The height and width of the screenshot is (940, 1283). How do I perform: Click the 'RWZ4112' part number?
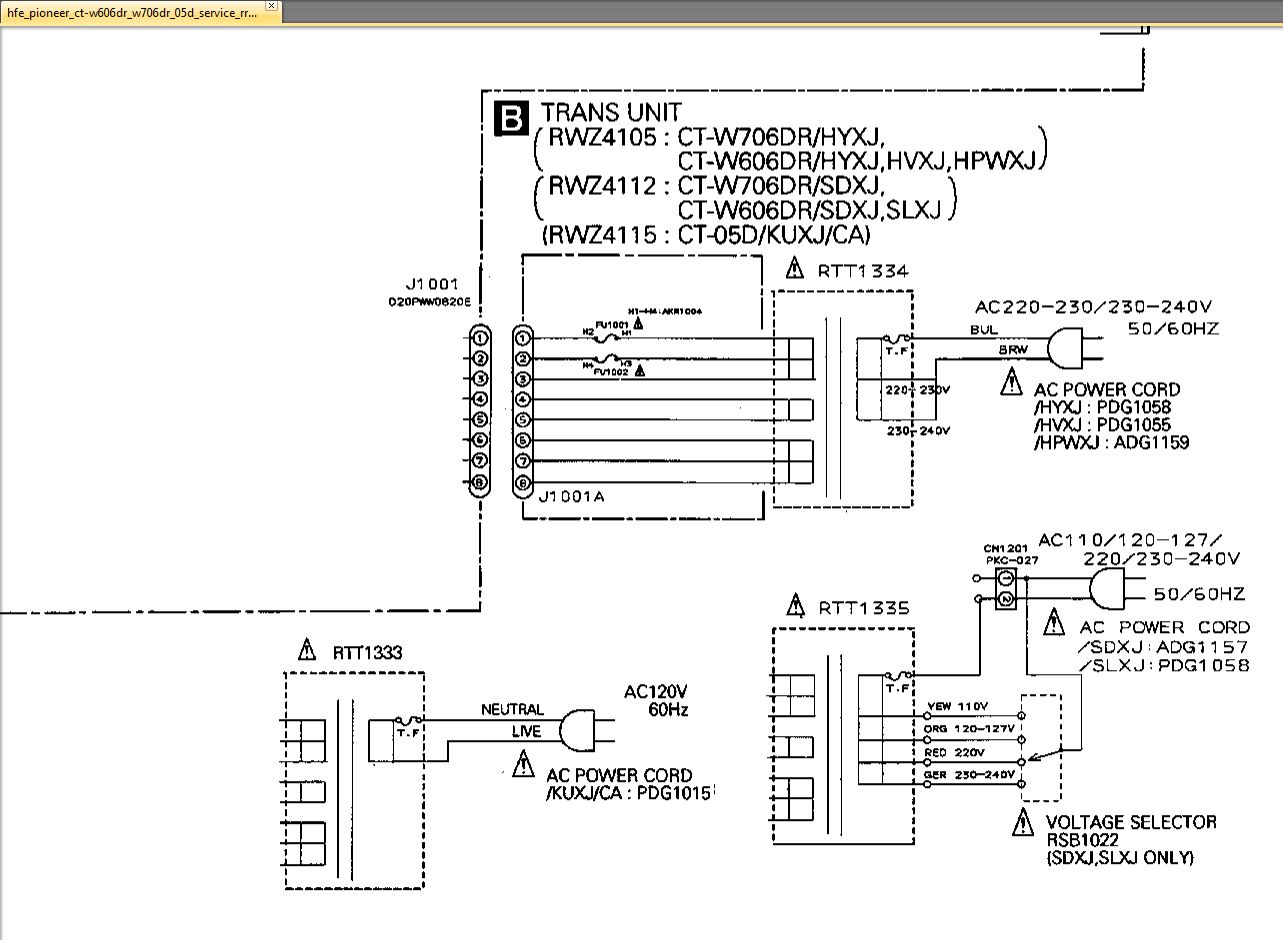(x=603, y=186)
